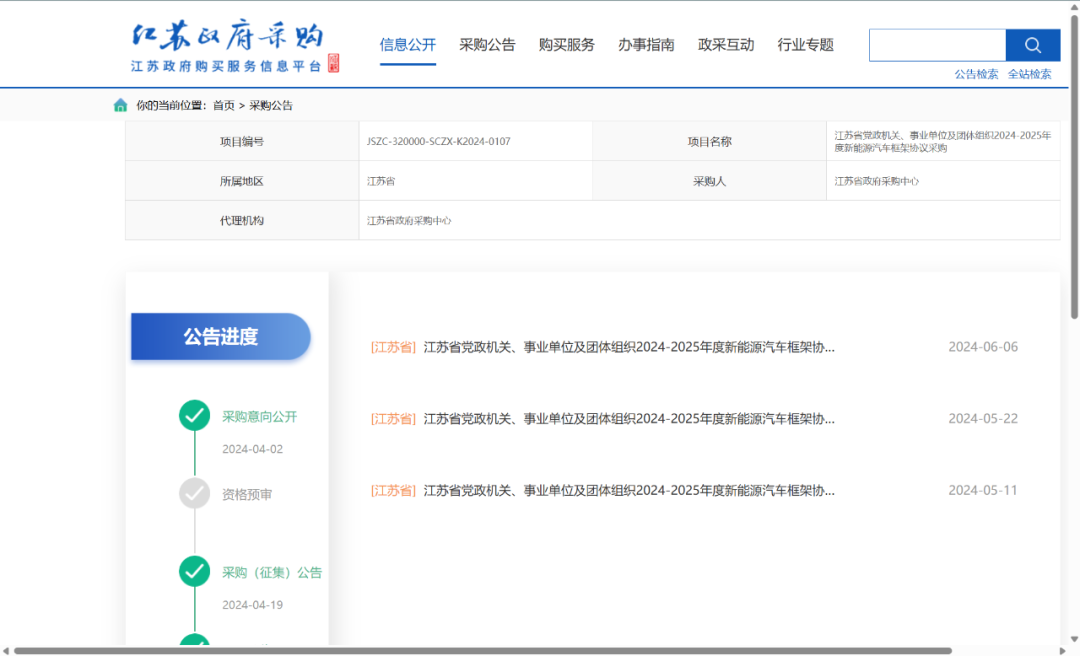Click the 全站检索 link
This screenshot has height=656, width=1080.
click(x=1030, y=73)
